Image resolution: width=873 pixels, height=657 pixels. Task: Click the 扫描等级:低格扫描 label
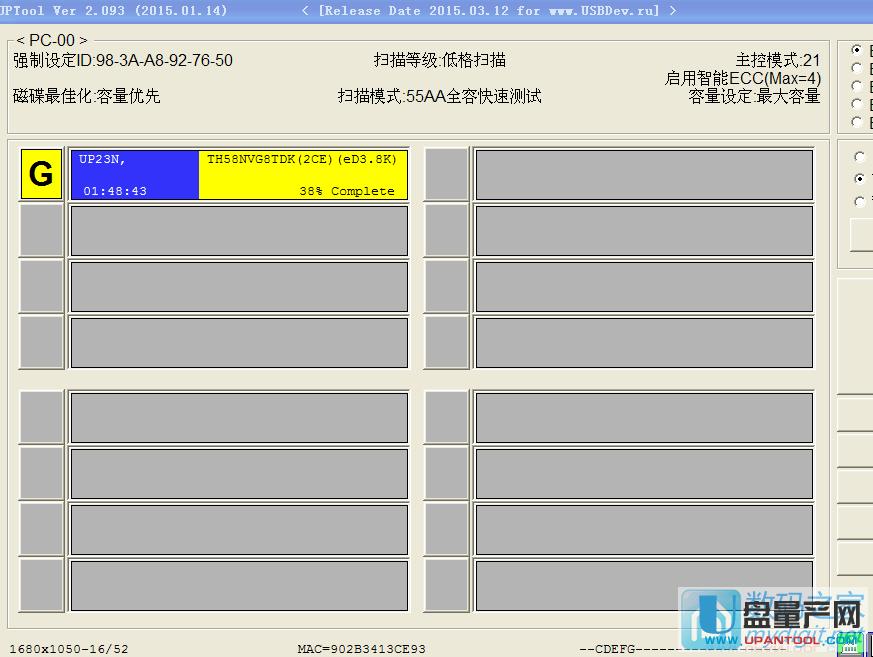(x=441, y=59)
